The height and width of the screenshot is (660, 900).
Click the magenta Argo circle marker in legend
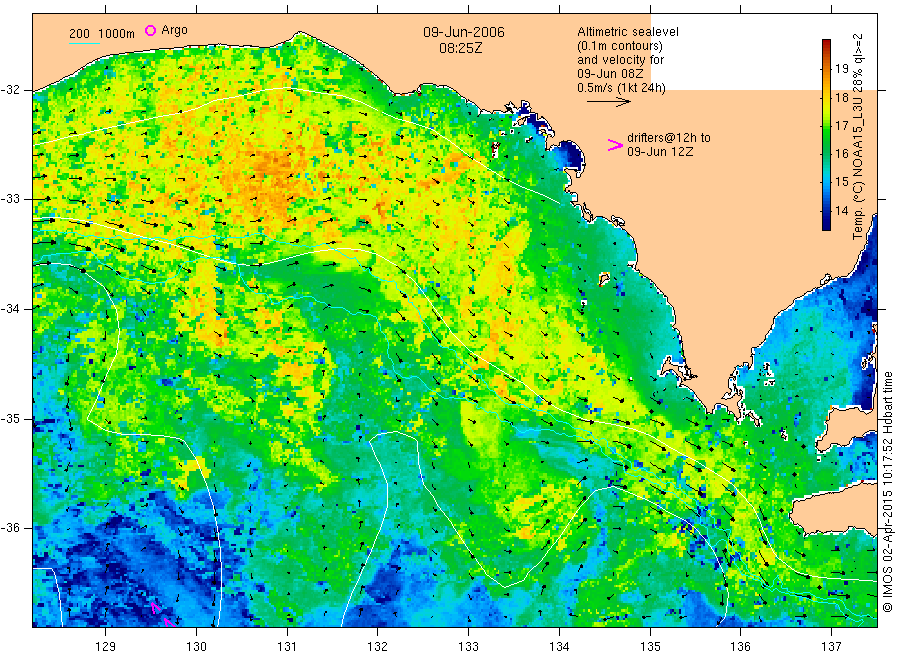[x=150, y=30]
